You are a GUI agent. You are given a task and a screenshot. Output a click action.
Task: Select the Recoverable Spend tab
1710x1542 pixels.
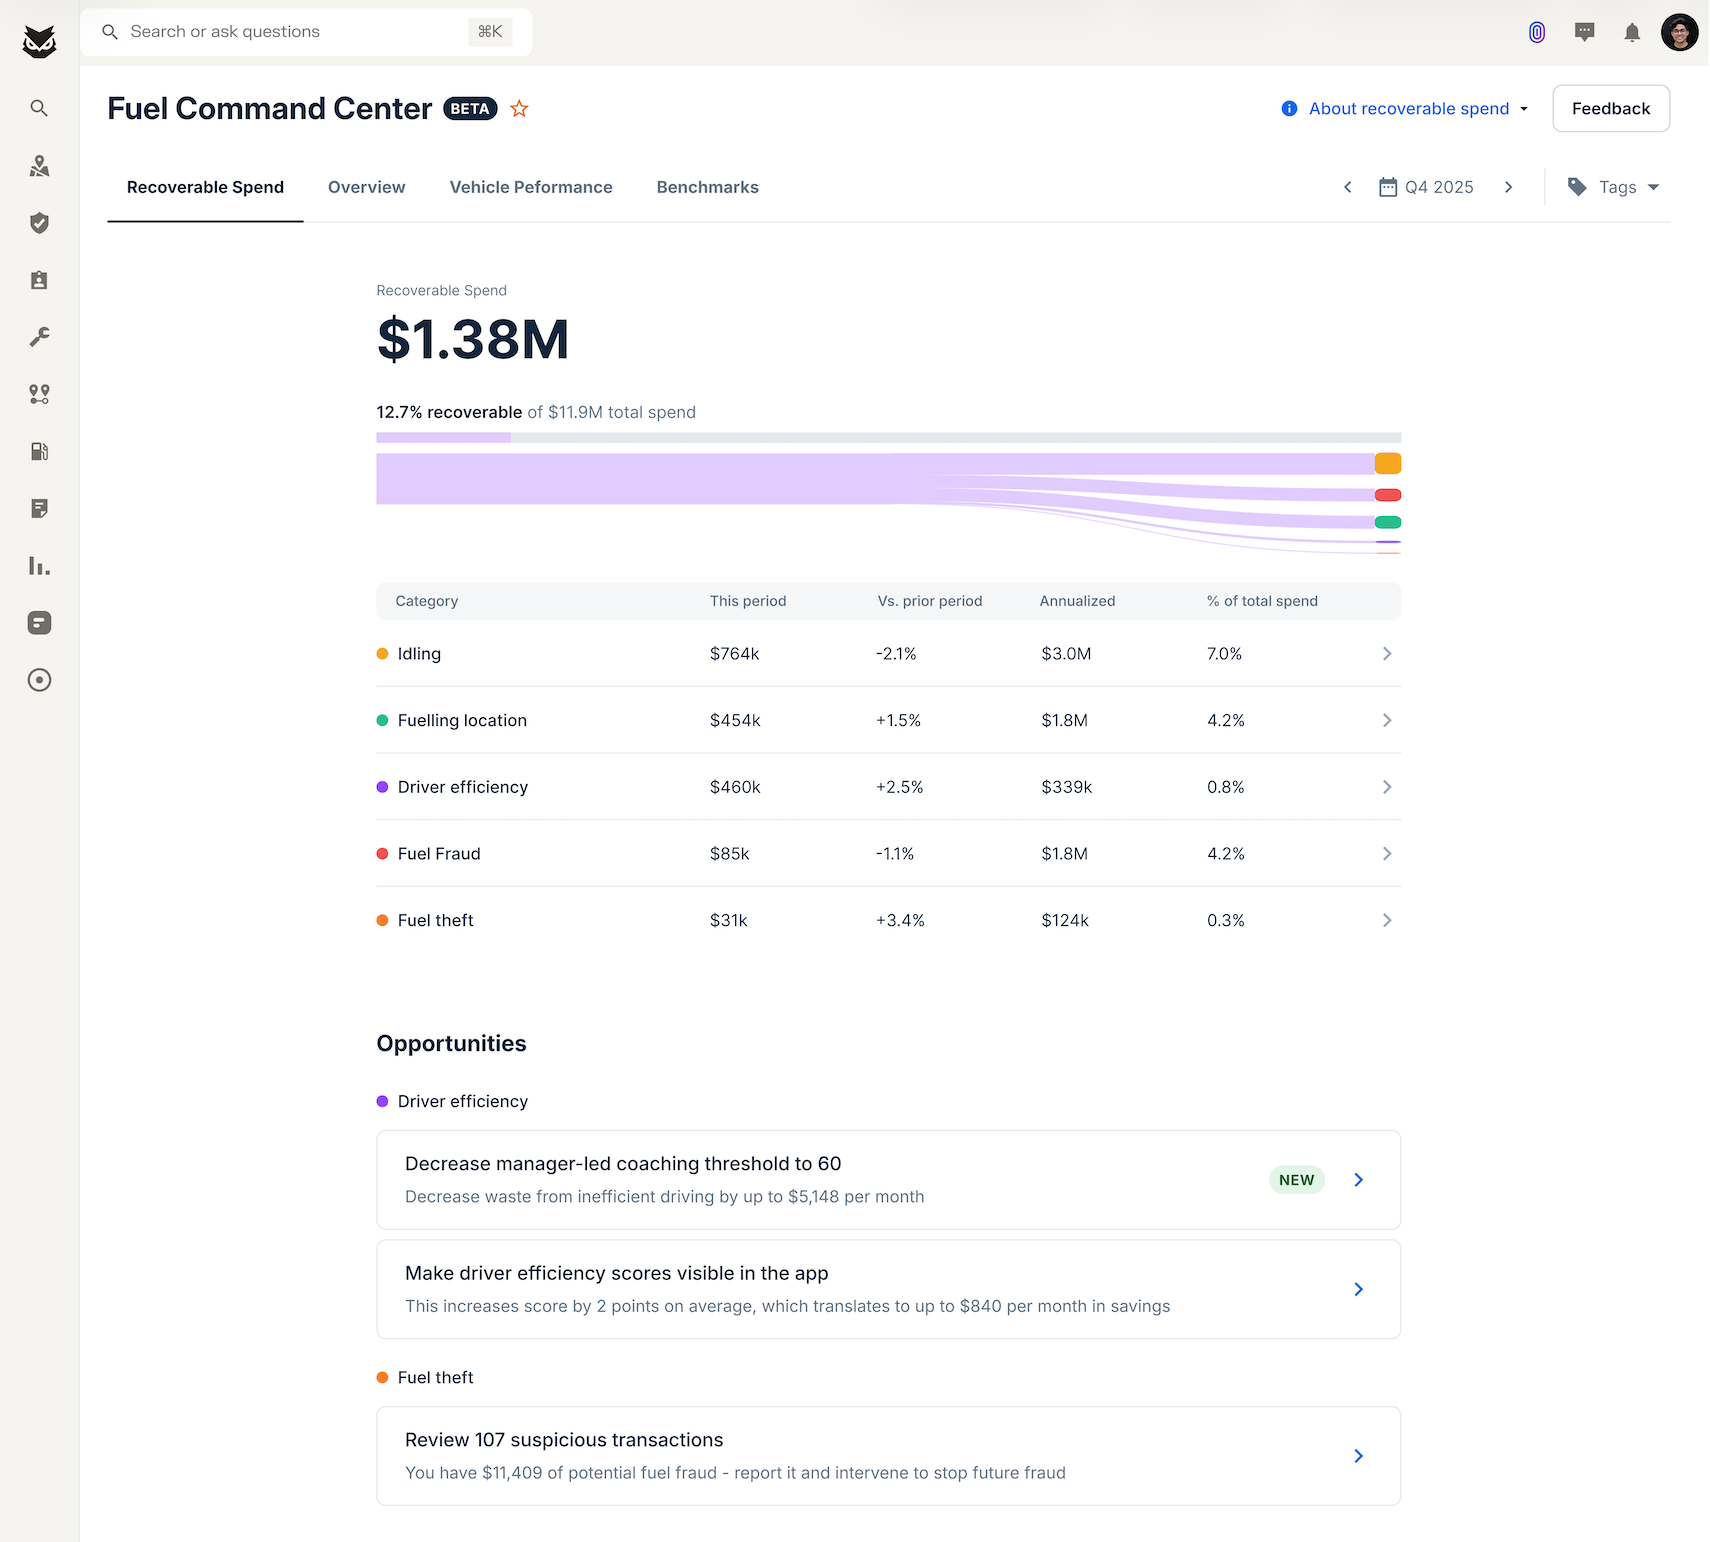point(205,187)
